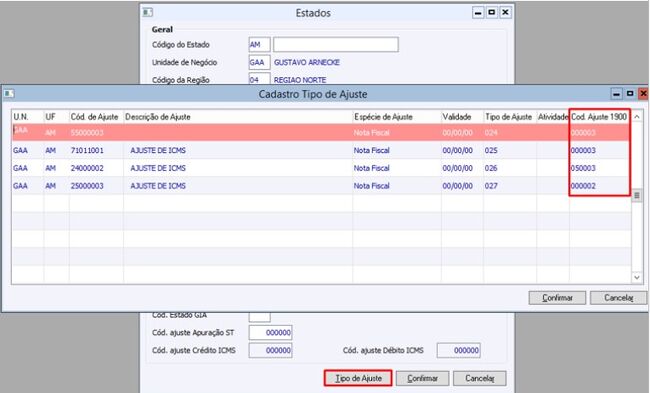Click Tipo de Ajuste value 025
This screenshot has height=393, width=650.
click(x=491, y=150)
